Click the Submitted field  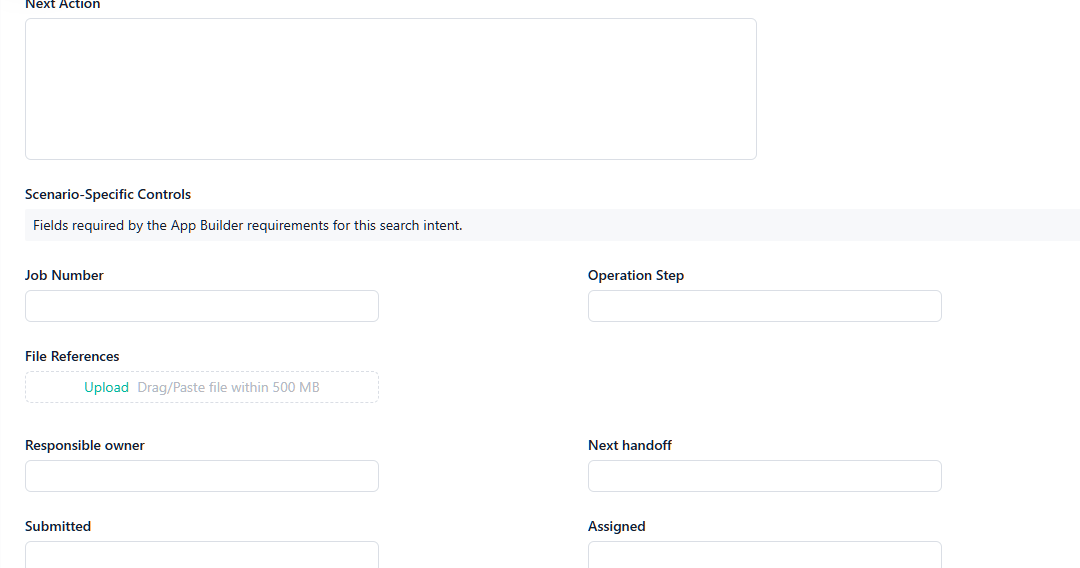pos(202,555)
